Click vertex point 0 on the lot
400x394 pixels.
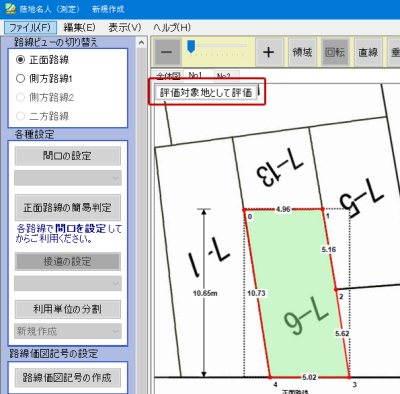click(x=244, y=210)
